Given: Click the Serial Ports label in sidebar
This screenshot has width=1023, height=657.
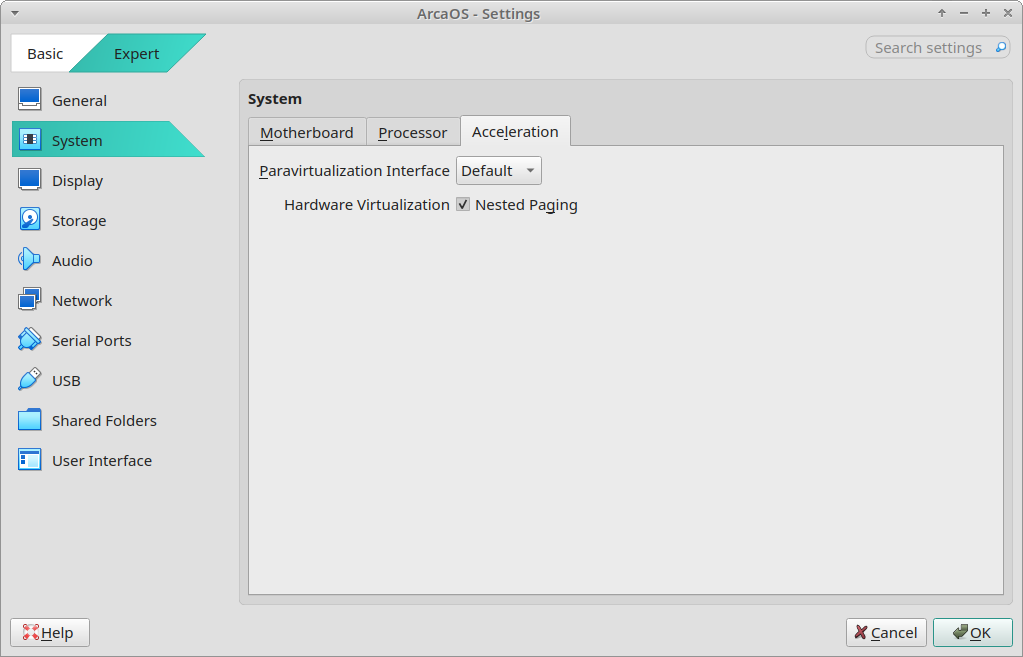Looking at the screenshot, I should pyautogui.click(x=91, y=341).
